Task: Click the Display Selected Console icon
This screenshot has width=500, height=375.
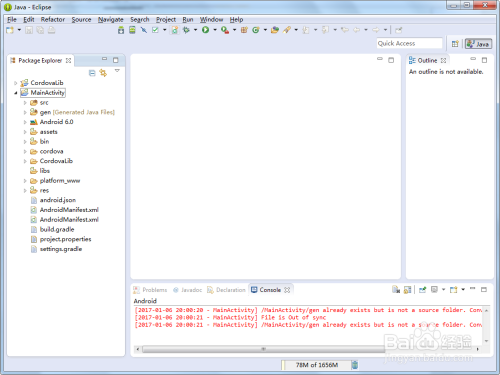Action: point(434,290)
